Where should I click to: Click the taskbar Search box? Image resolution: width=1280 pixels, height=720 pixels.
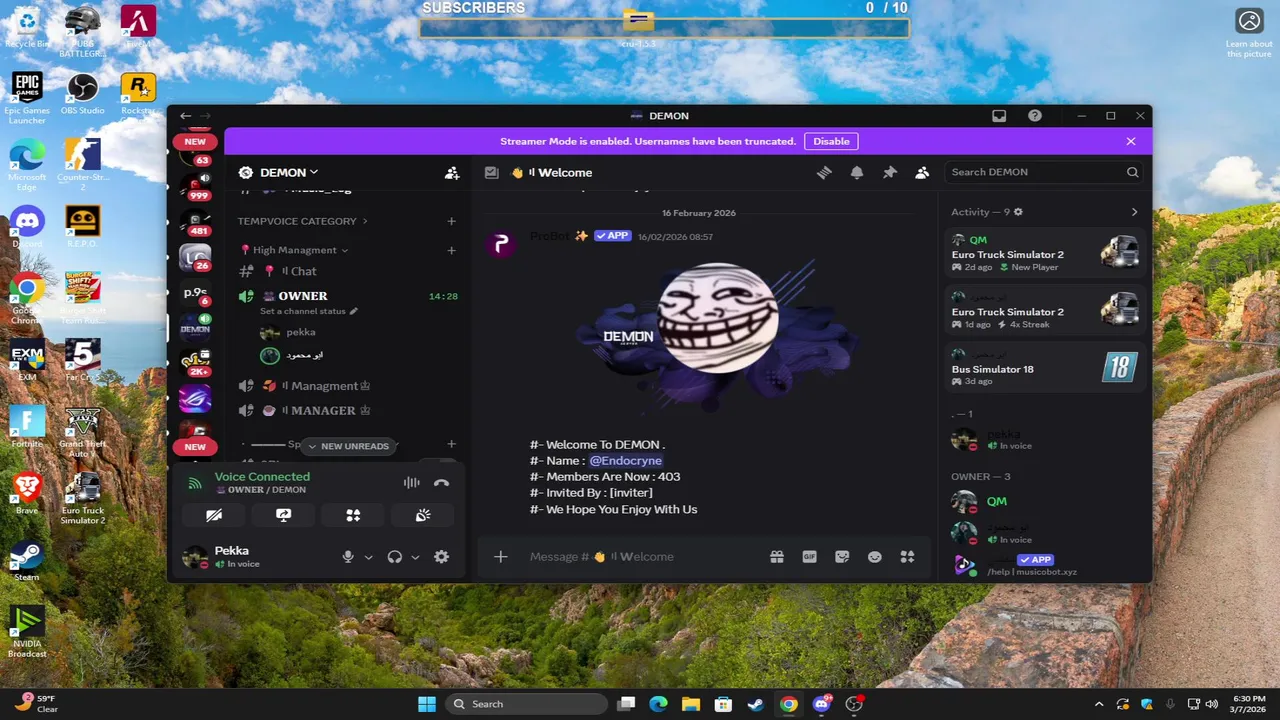click(525, 704)
